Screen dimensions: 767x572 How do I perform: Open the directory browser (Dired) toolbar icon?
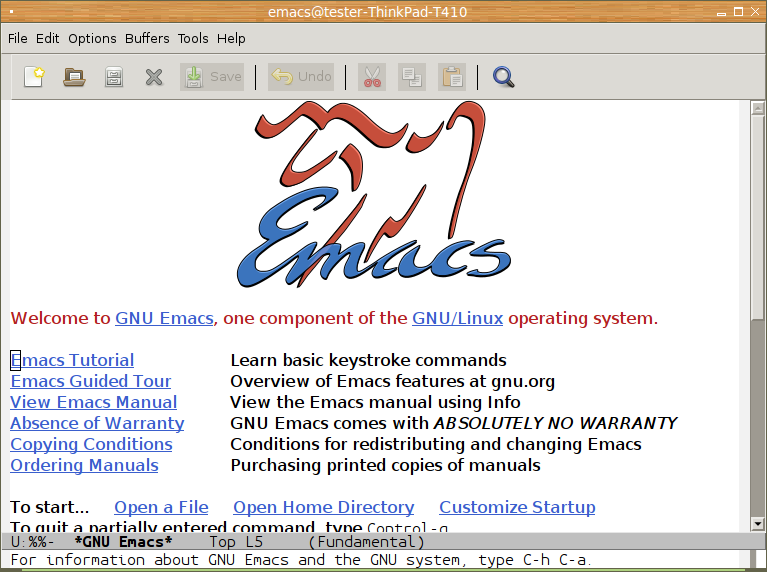[x=114, y=77]
